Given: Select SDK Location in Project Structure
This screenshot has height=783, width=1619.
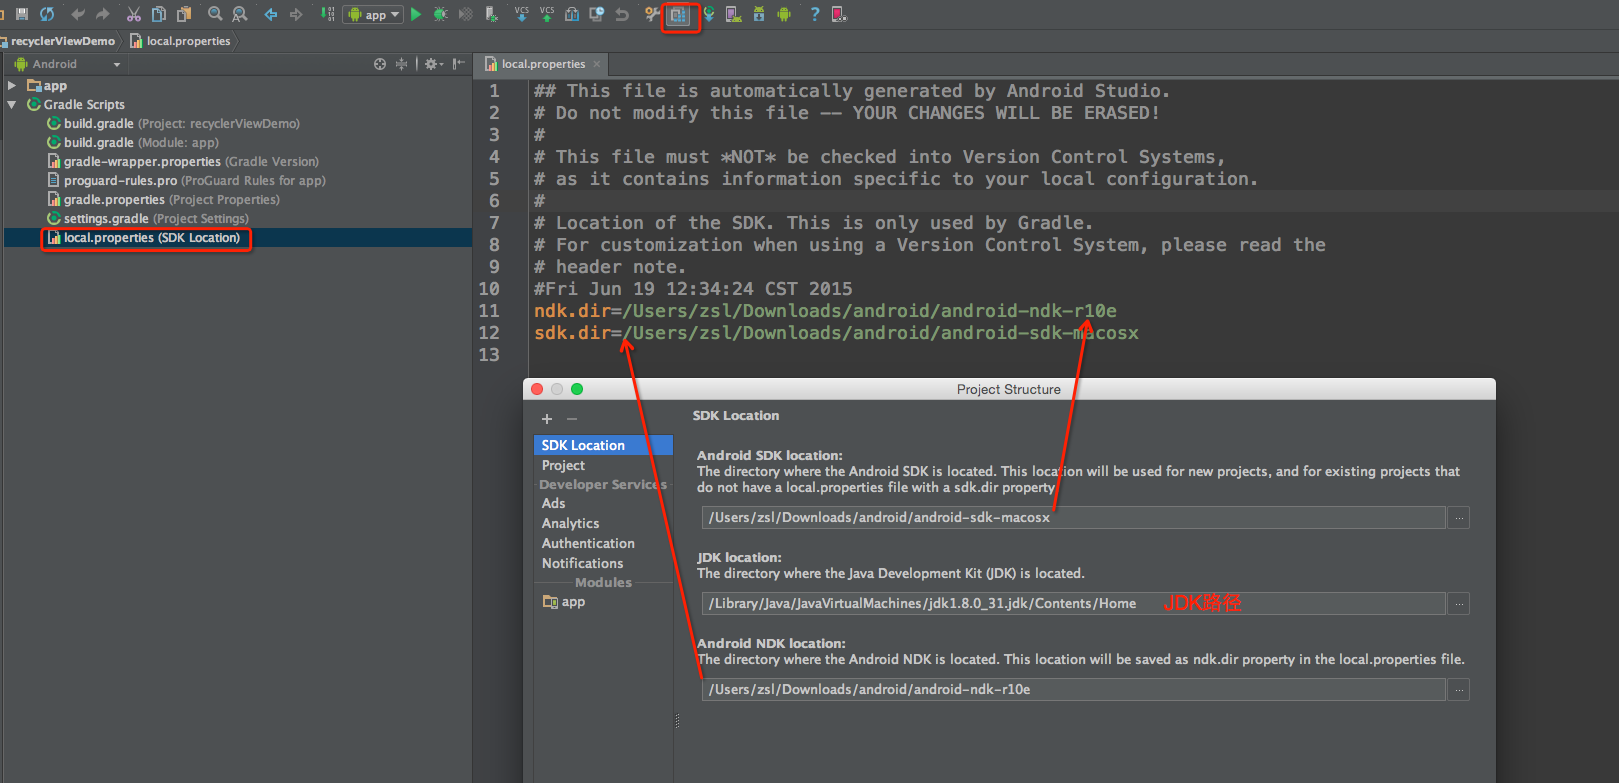Looking at the screenshot, I should pos(603,445).
